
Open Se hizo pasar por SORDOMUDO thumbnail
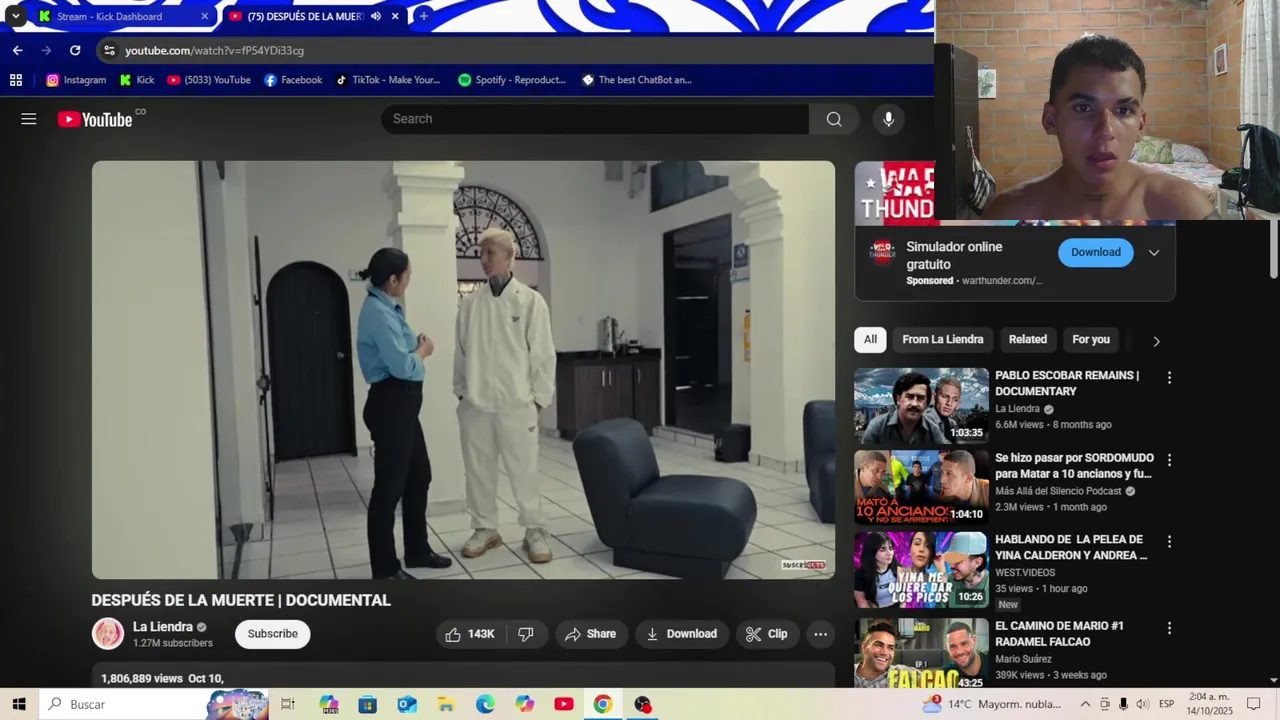pos(921,488)
